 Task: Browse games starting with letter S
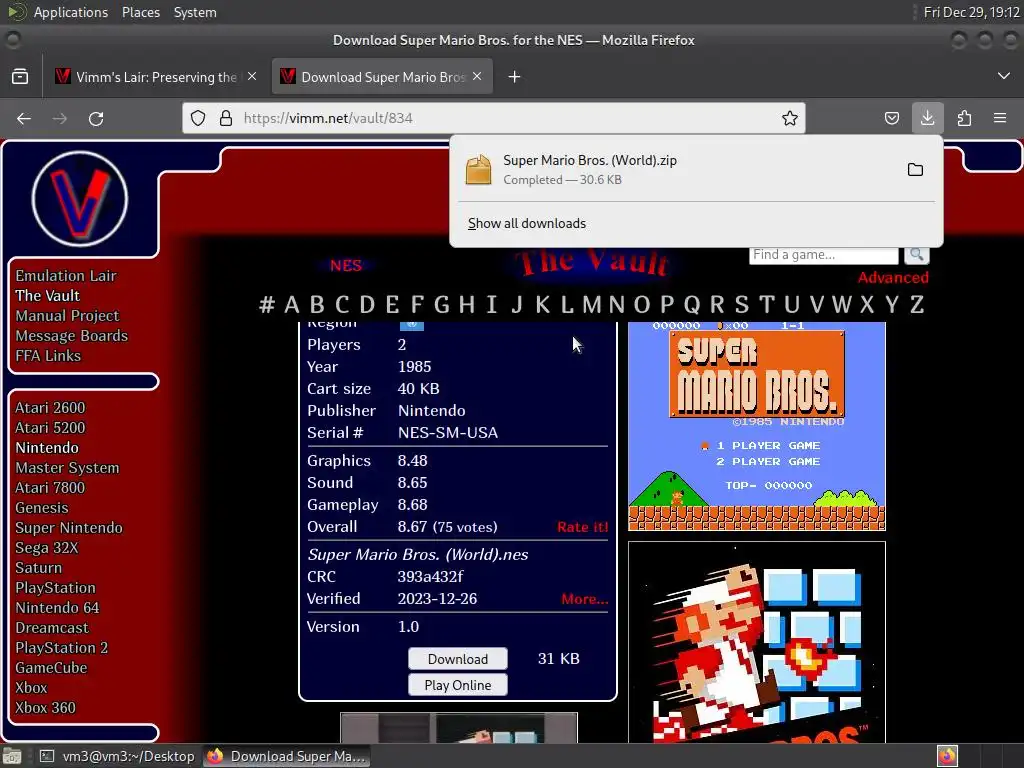point(741,305)
